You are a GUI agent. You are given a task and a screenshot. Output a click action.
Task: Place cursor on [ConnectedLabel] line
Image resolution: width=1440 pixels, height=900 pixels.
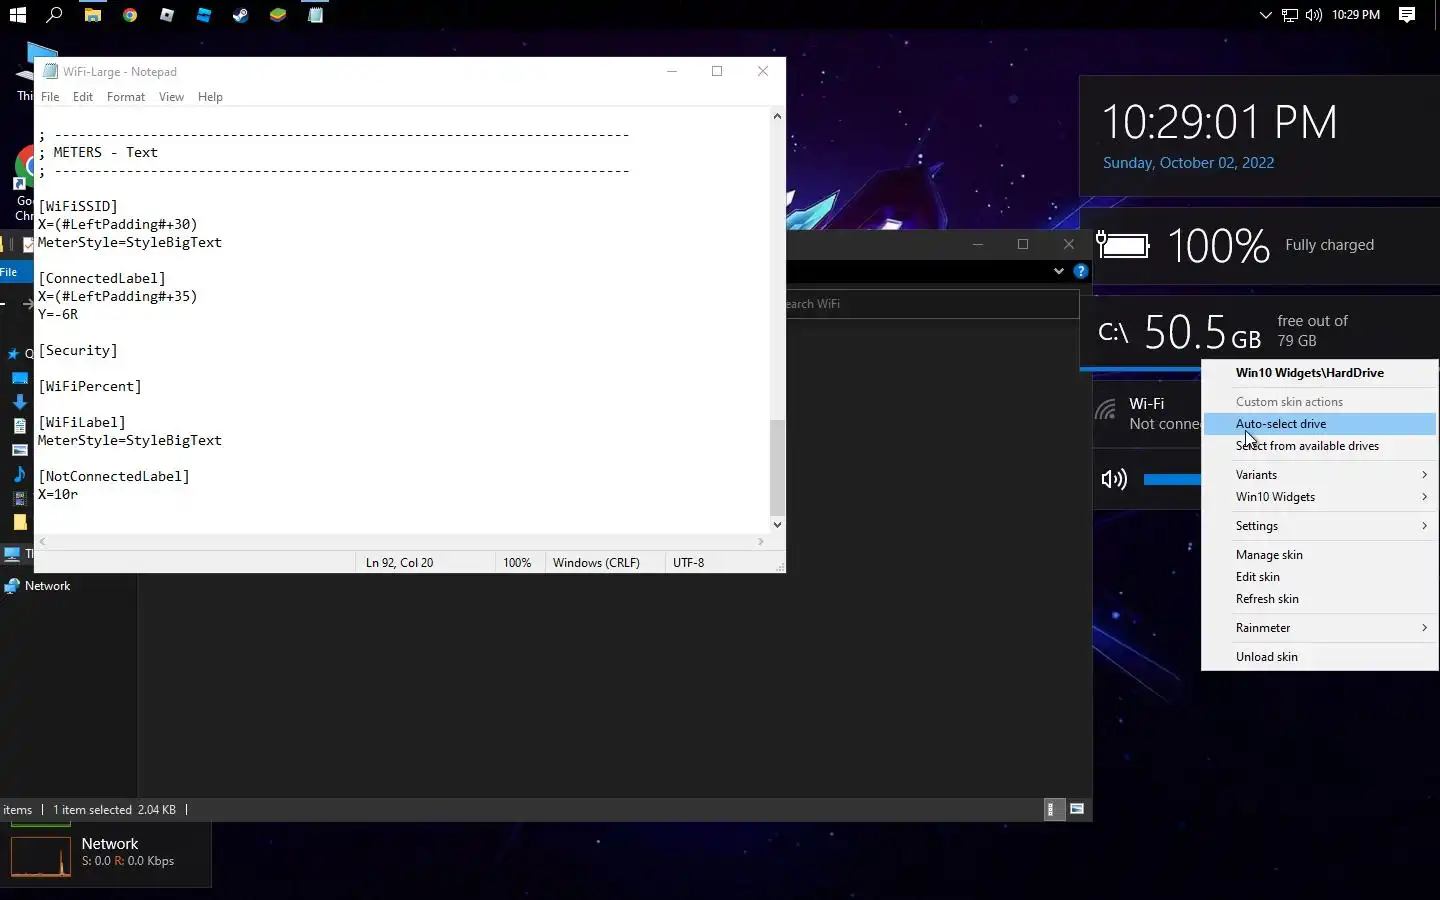pyautogui.click(x=102, y=278)
